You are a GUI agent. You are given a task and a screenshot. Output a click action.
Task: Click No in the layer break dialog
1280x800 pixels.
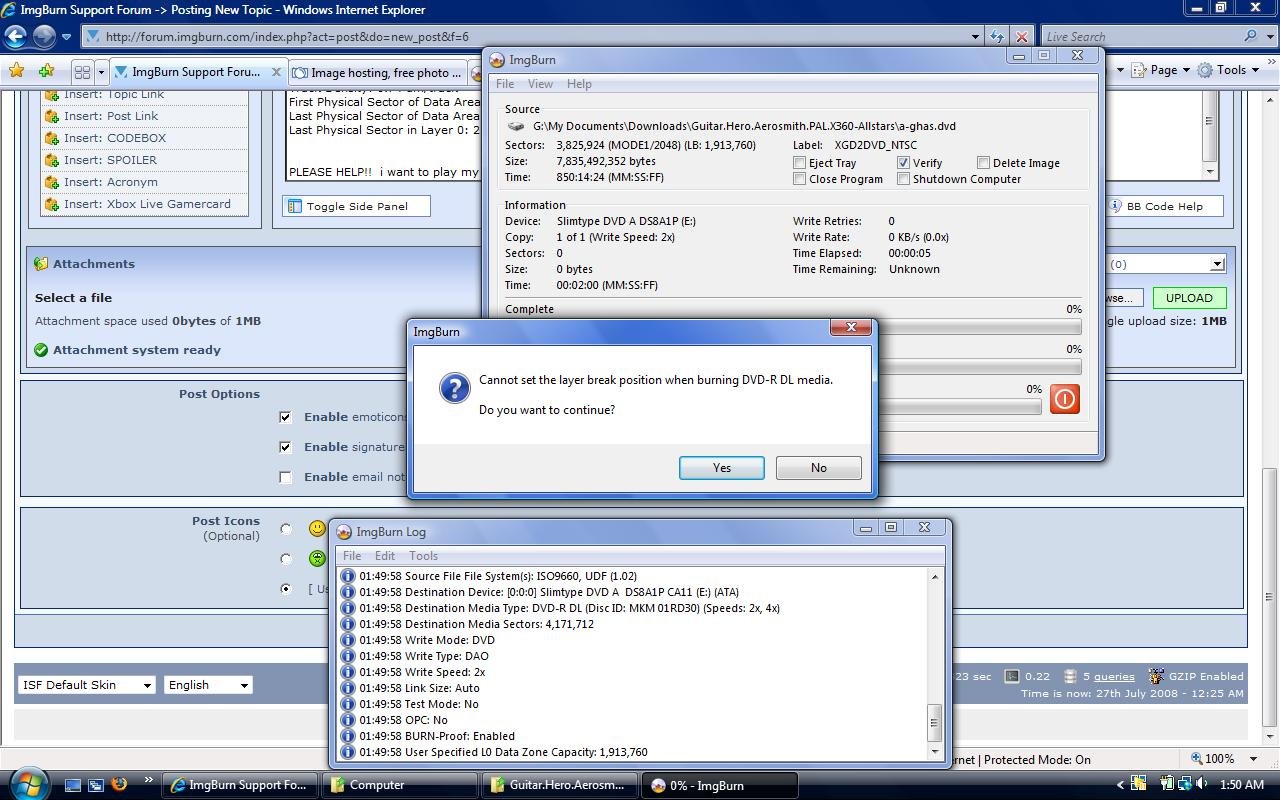point(819,468)
